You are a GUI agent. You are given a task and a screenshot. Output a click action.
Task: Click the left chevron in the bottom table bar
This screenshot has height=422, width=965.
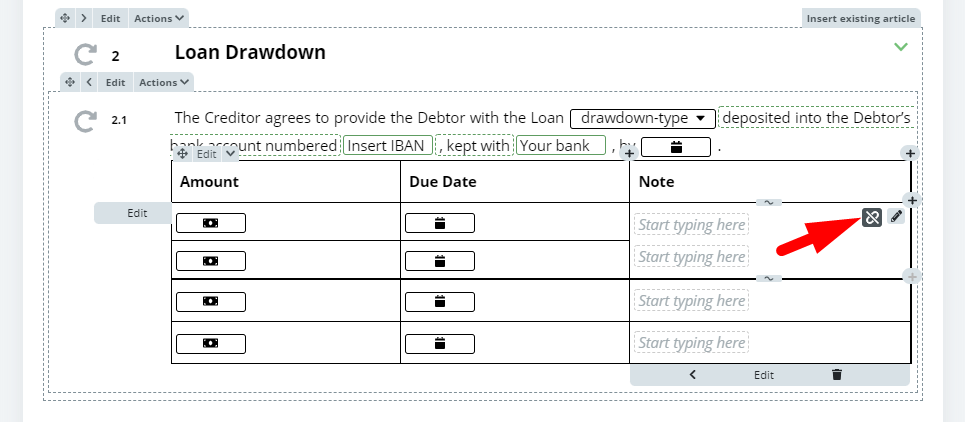click(692, 375)
